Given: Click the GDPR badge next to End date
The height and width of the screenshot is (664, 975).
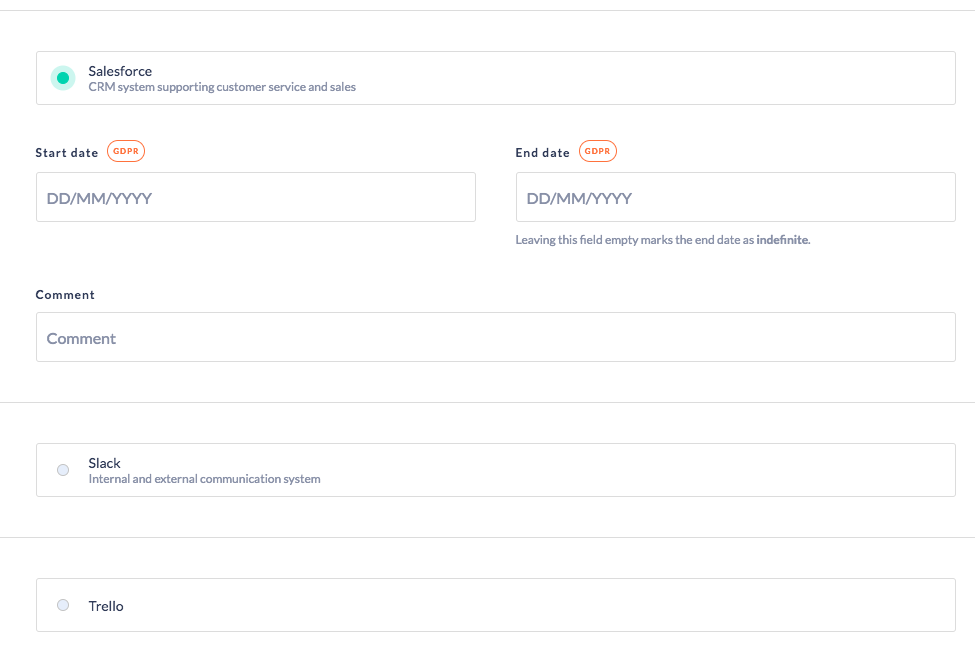Looking at the screenshot, I should (x=597, y=151).
